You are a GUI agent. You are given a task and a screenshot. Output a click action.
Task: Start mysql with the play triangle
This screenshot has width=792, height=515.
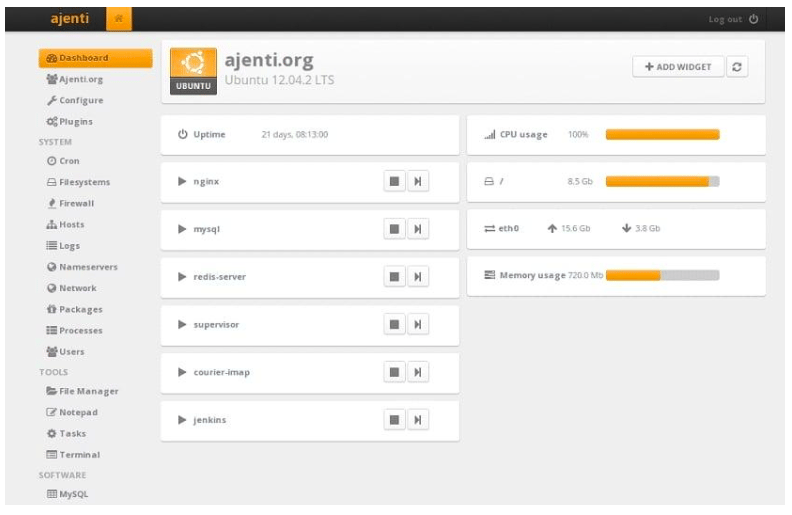pyautogui.click(x=182, y=229)
